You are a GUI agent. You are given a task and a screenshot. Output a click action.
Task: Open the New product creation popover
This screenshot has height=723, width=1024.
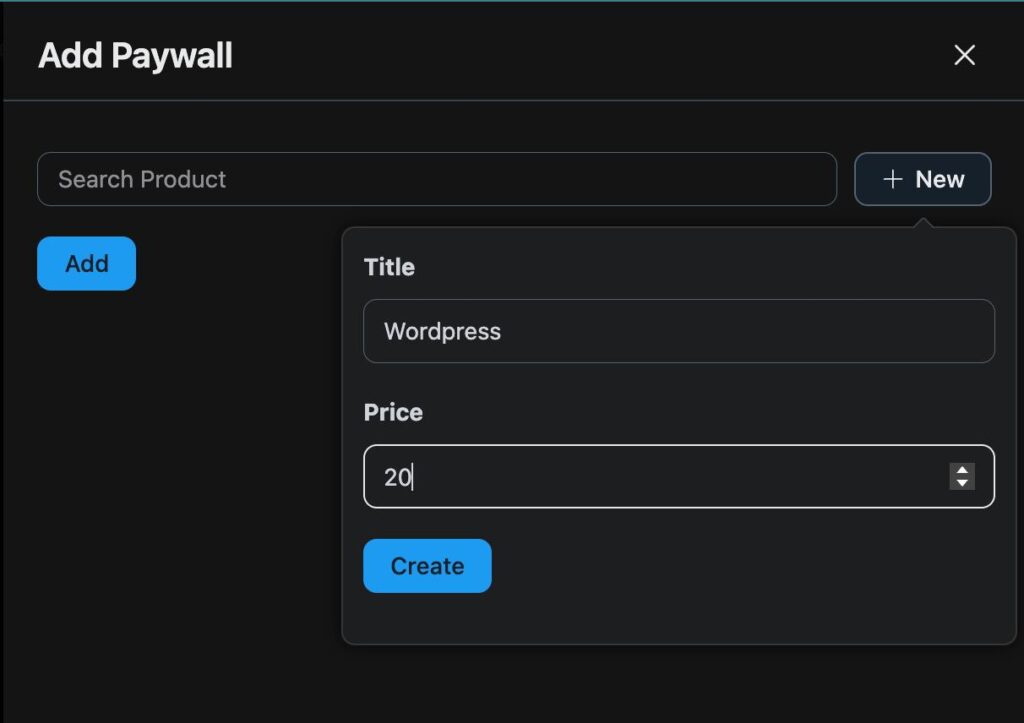tap(922, 179)
